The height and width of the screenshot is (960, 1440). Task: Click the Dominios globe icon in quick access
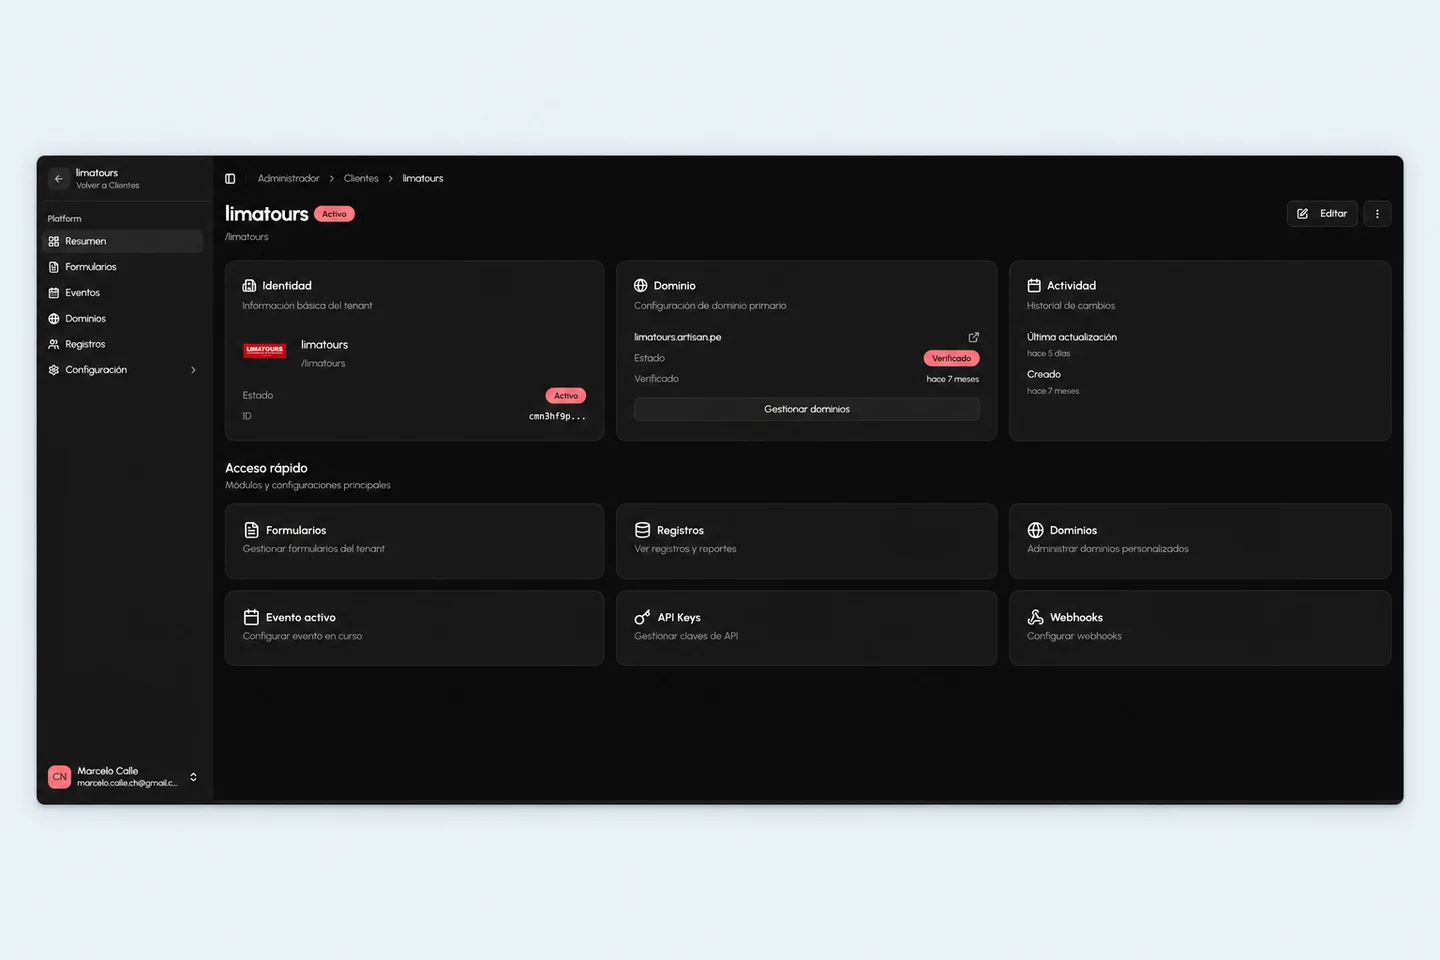(1035, 530)
